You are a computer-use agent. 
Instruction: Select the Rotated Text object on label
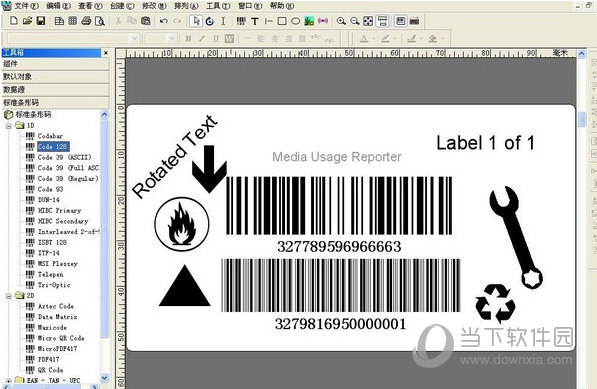tap(175, 156)
